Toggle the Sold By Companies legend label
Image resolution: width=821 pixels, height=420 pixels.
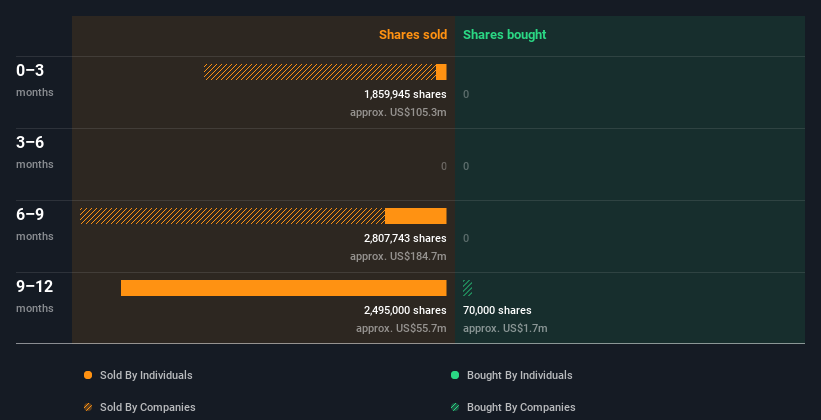point(147,407)
